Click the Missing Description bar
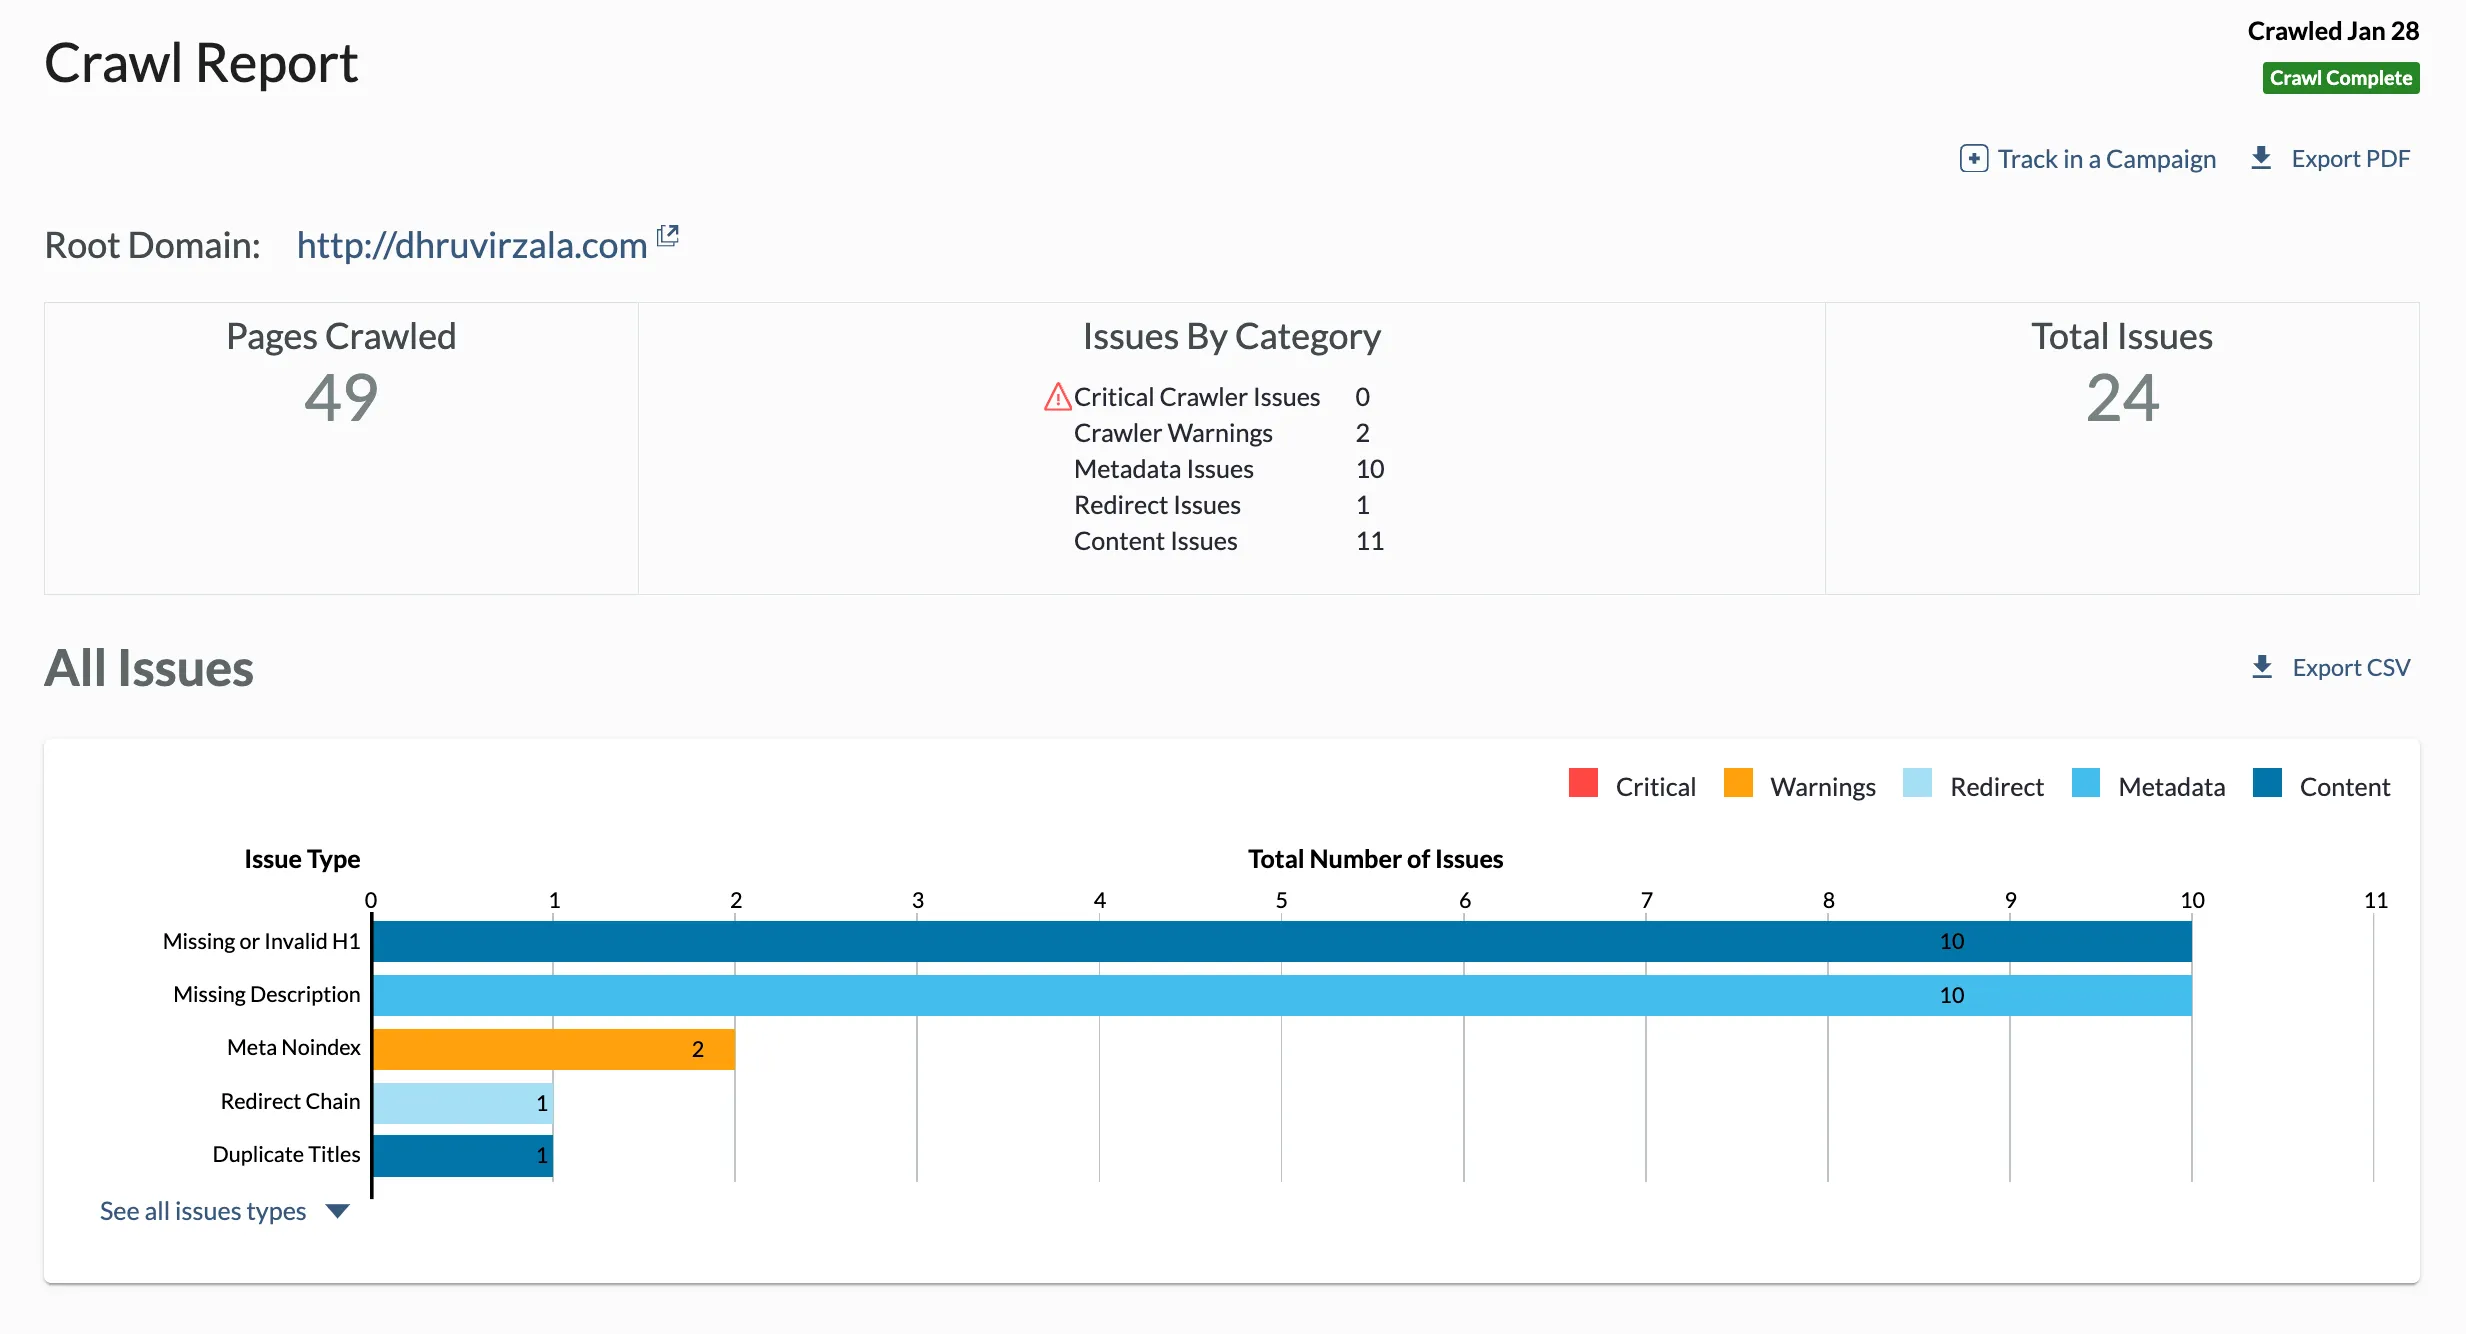 (x=1282, y=996)
